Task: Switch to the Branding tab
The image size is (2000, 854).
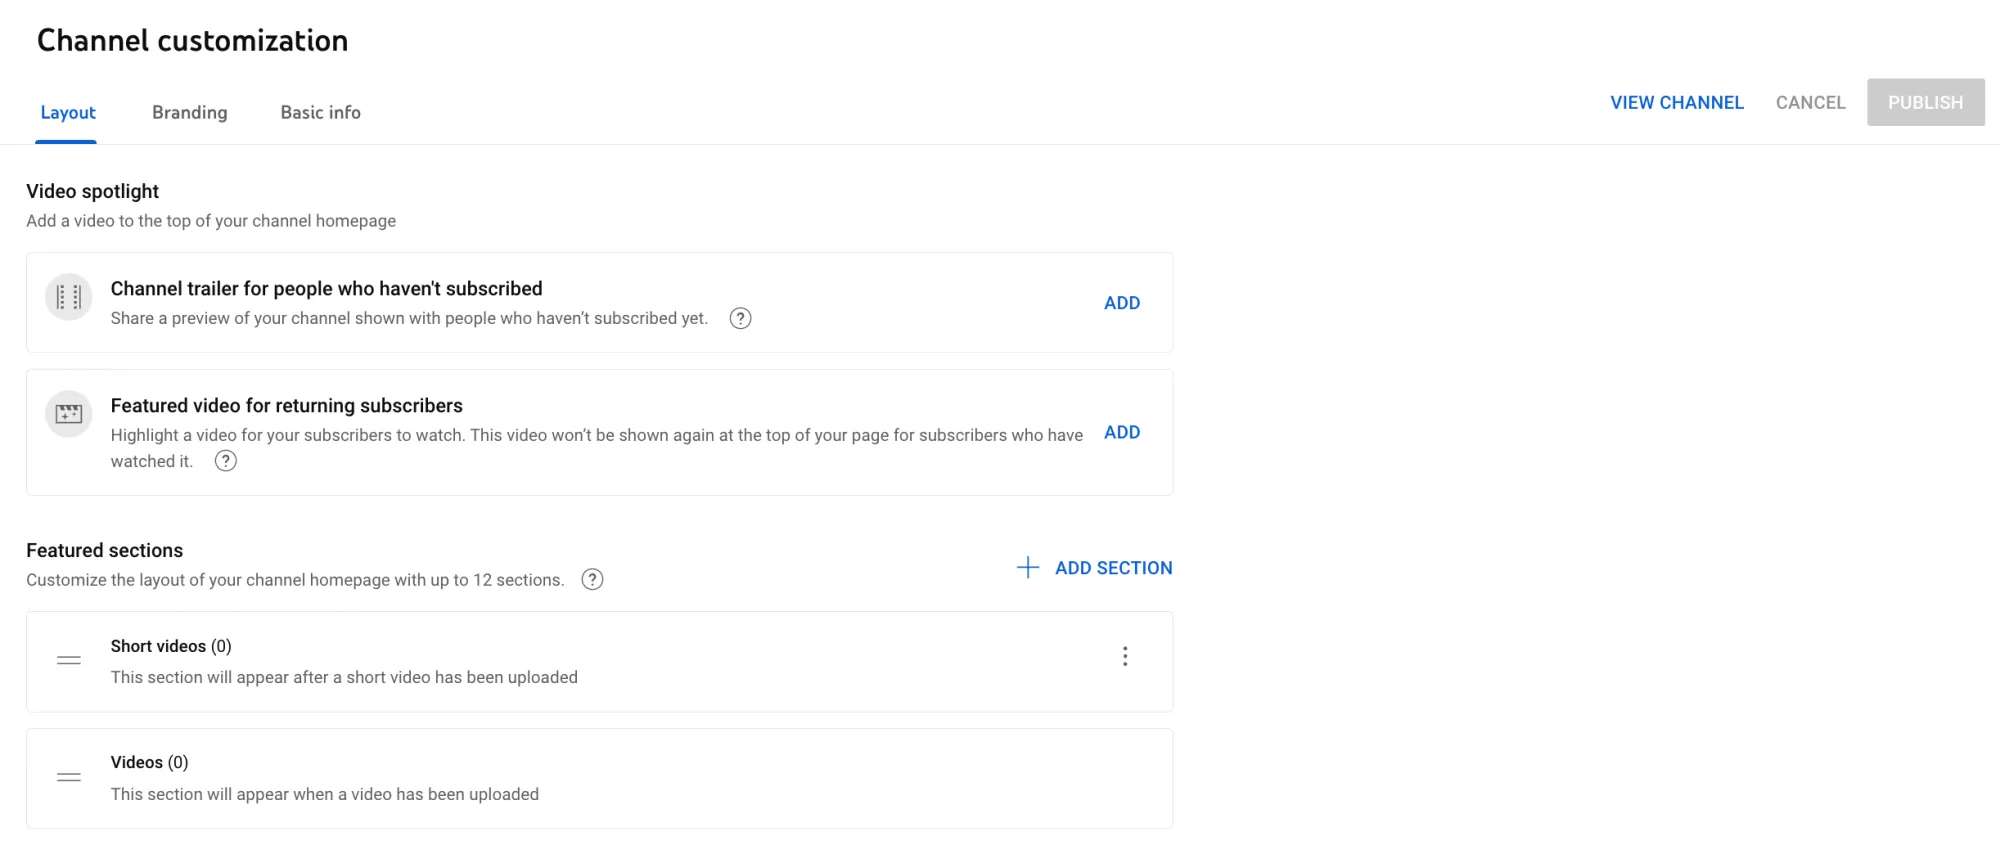Action: (x=190, y=113)
